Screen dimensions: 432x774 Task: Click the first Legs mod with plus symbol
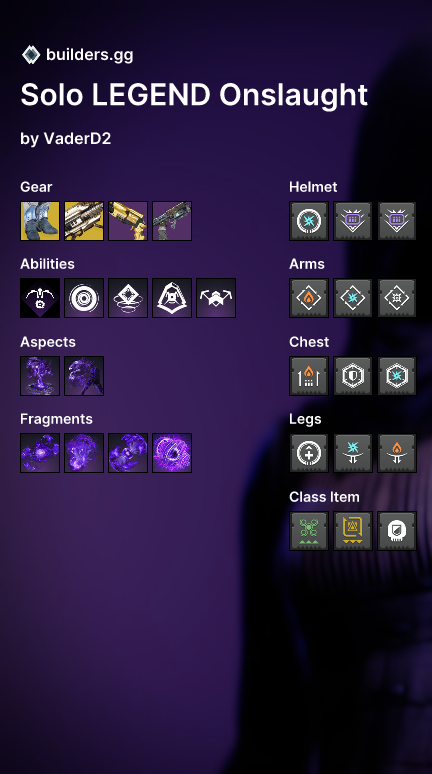309,453
